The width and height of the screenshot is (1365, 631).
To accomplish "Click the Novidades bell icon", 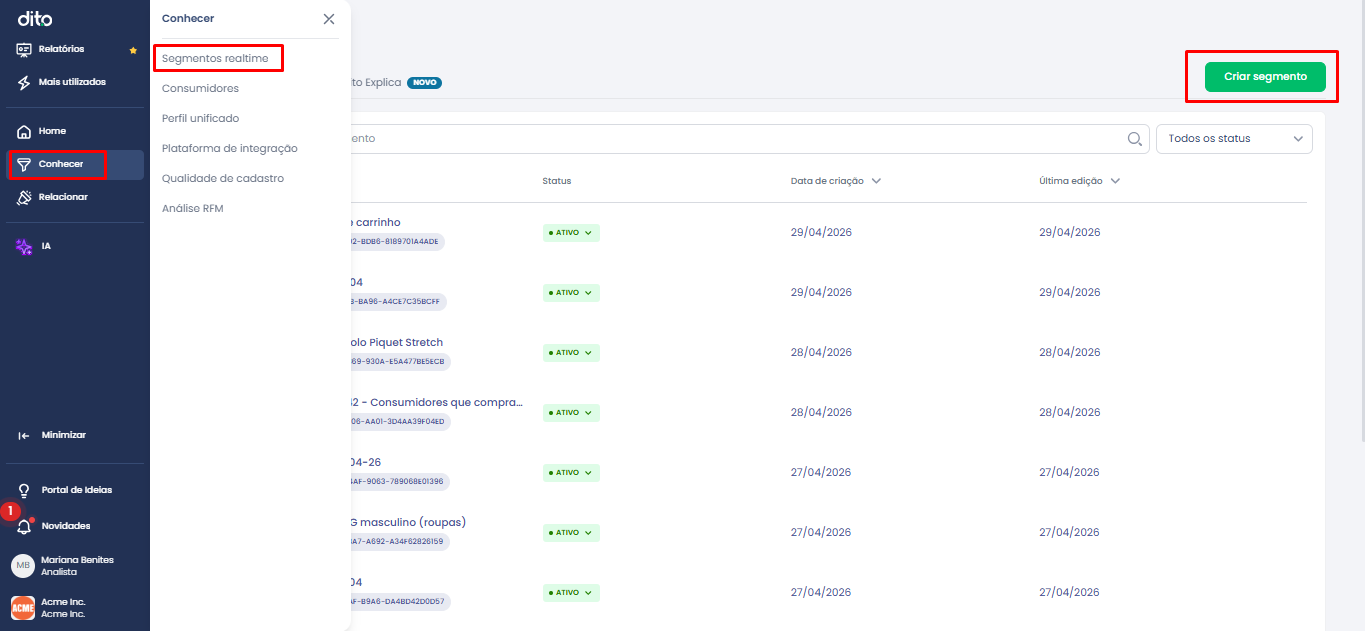I will point(24,526).
